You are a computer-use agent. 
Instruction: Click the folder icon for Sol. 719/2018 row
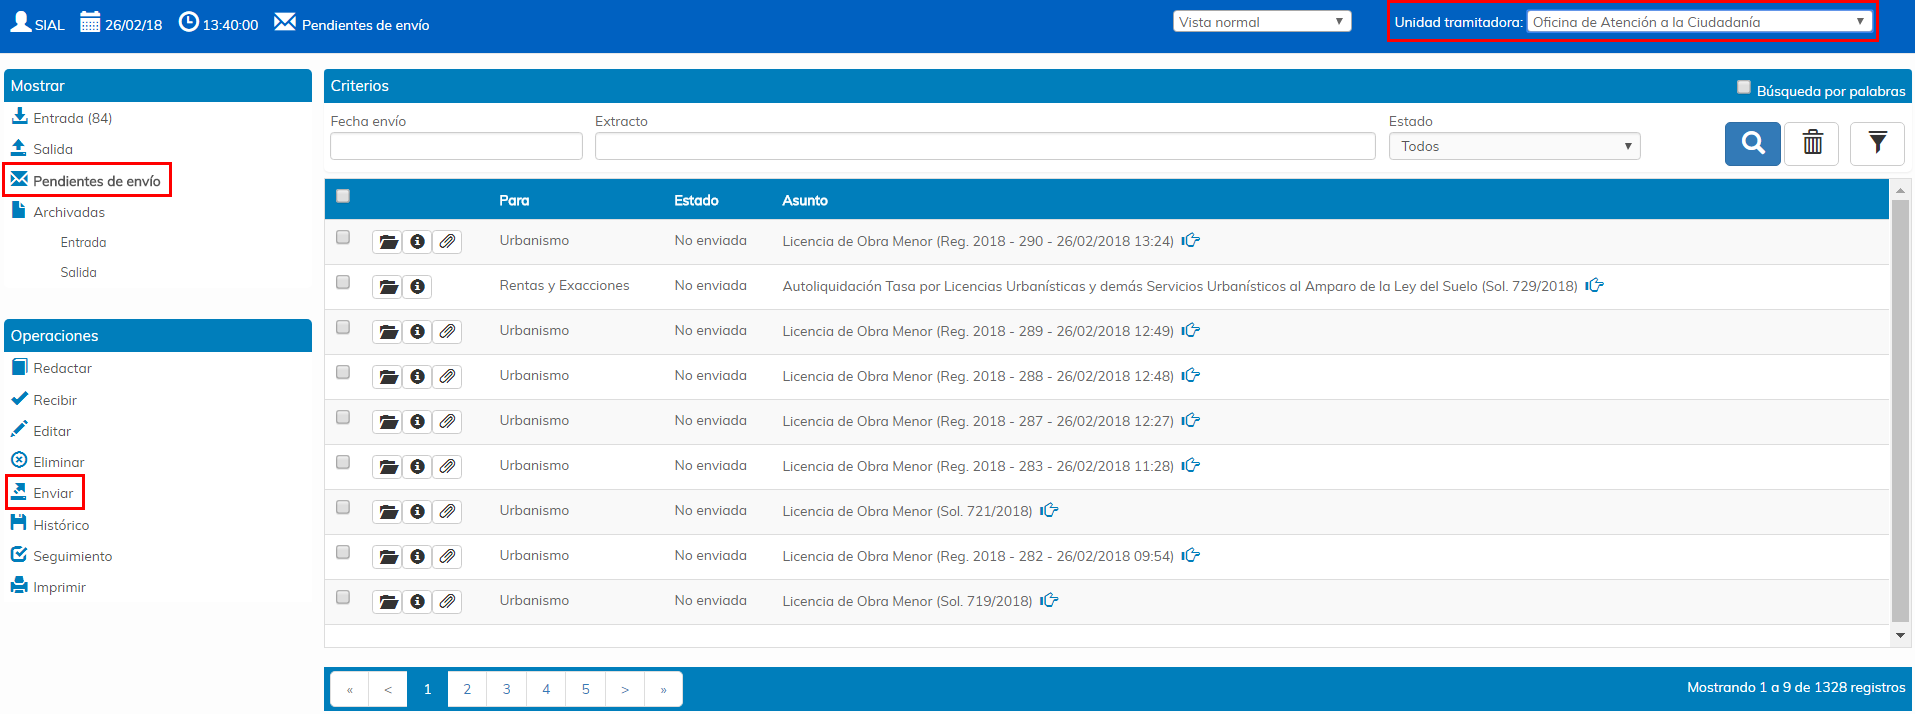click(388, 602)
